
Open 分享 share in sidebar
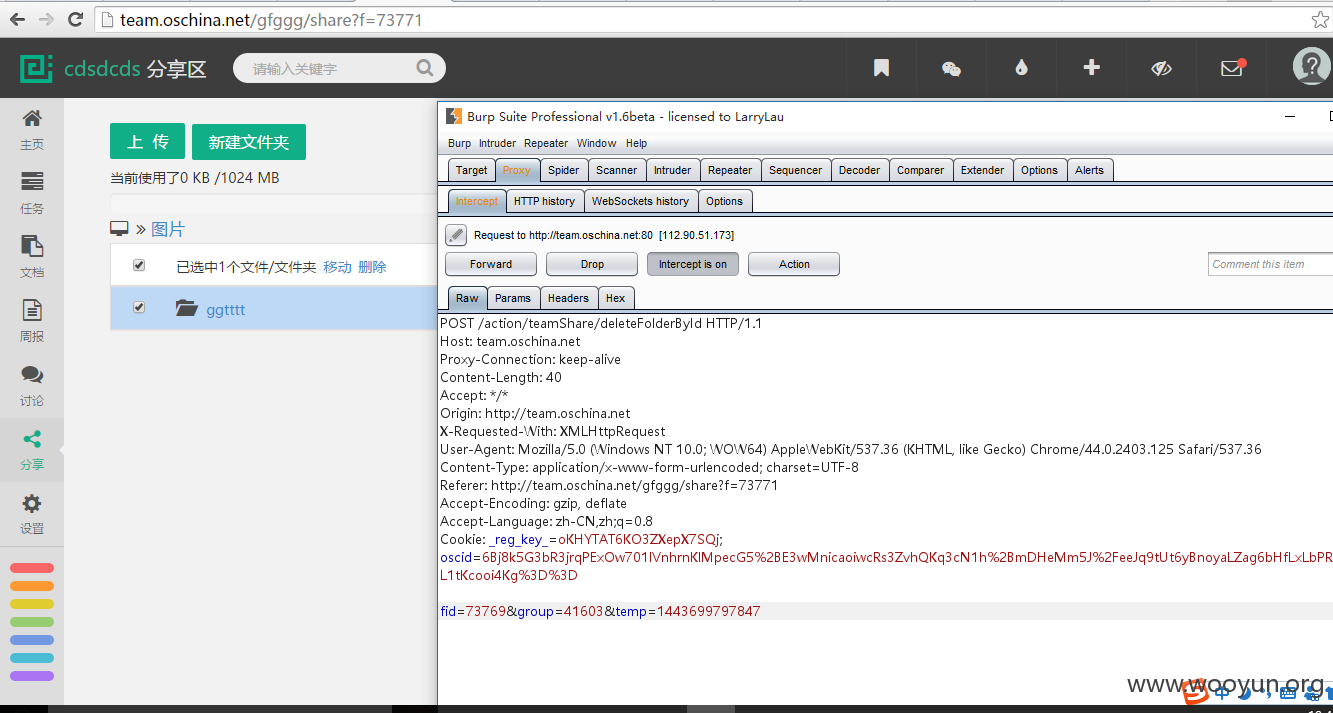tap(32, 450)
